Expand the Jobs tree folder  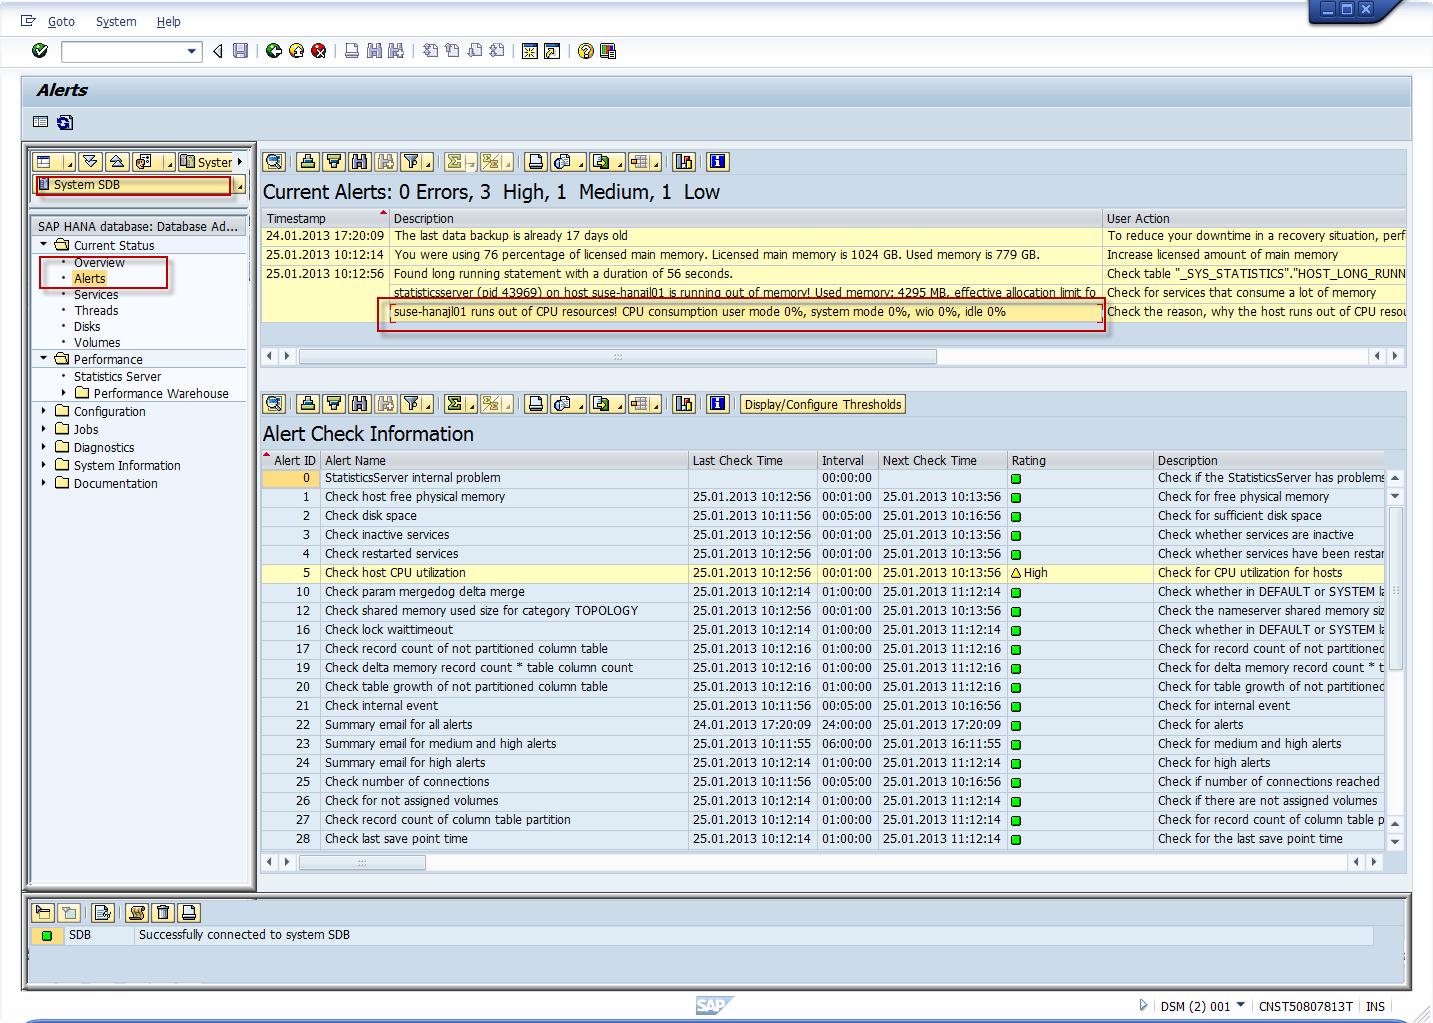point(44,429)
